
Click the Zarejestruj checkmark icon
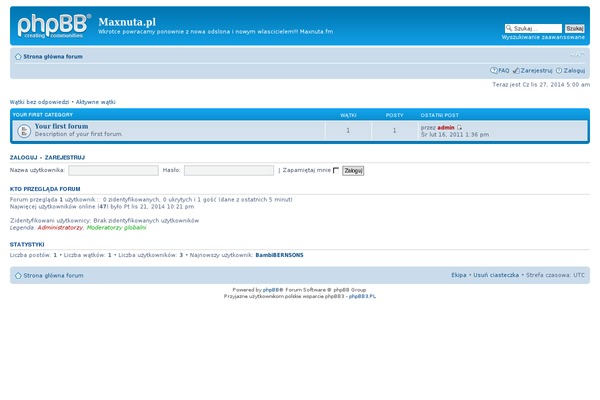point(516,70)
